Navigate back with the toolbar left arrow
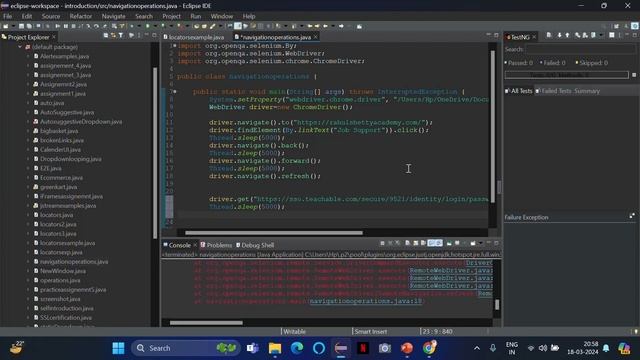This screenshot has height=360, width=640. [x=326, y=26]
